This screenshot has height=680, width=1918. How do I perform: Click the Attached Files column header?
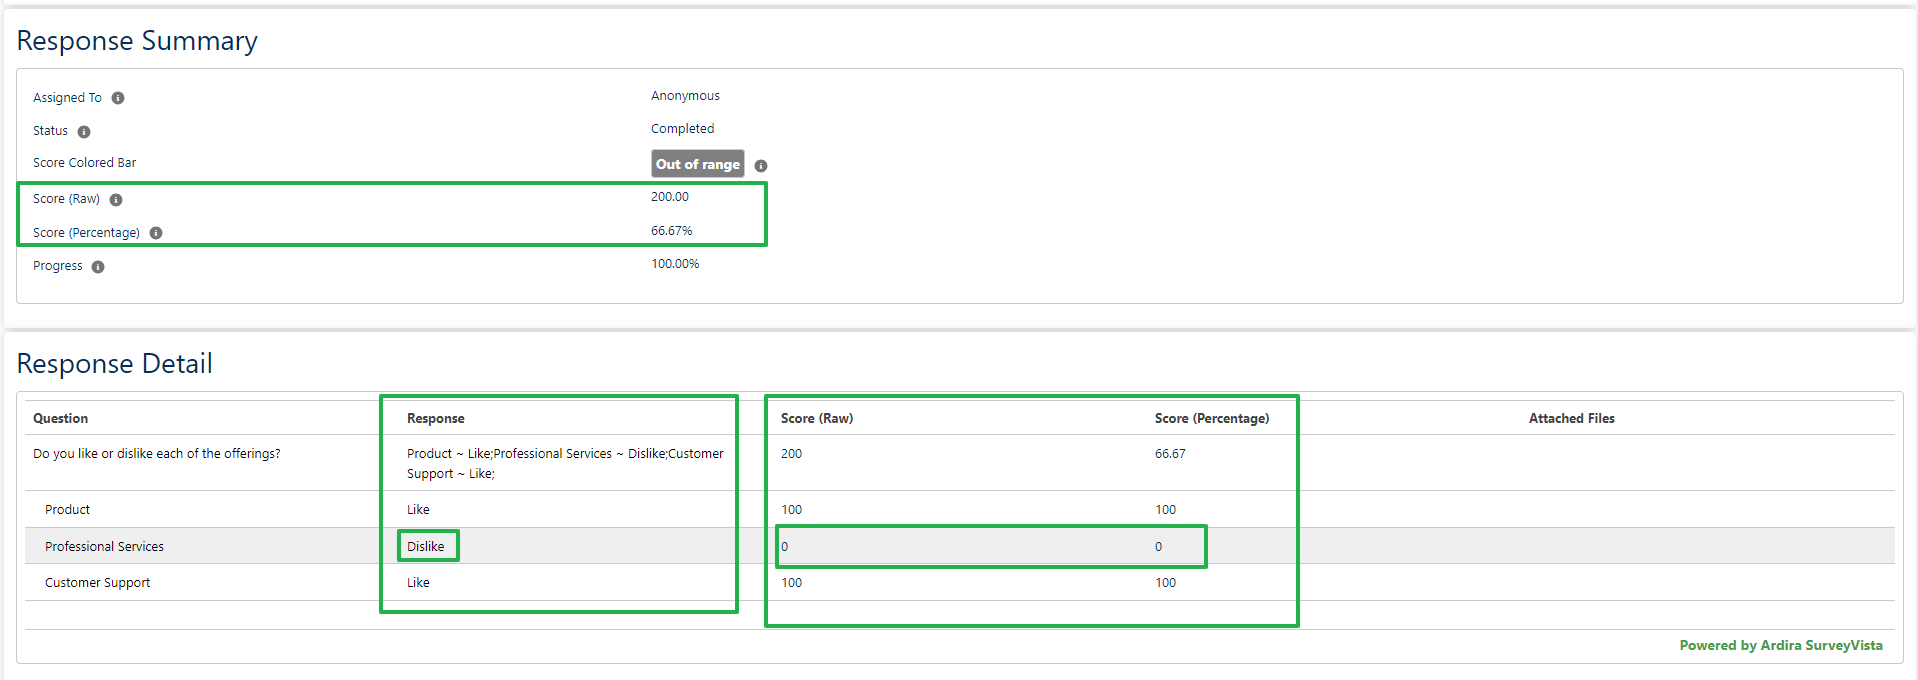pyautogui.click(x=1571, y=418)
